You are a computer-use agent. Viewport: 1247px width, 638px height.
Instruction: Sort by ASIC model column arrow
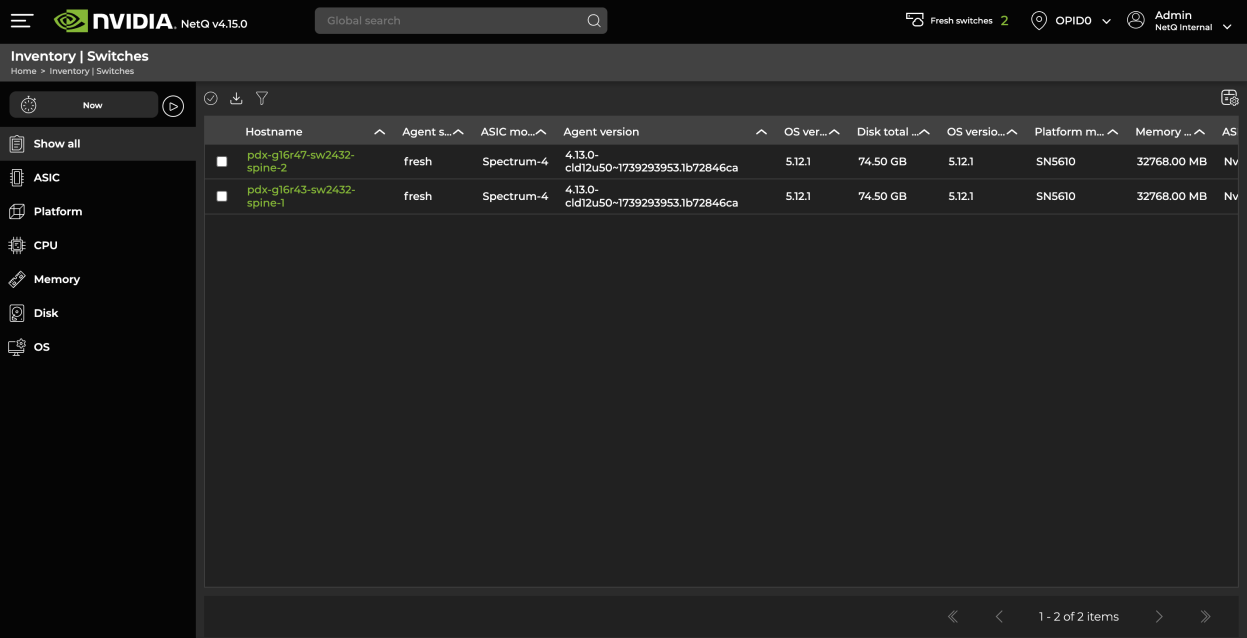click(x=541, y=132)
